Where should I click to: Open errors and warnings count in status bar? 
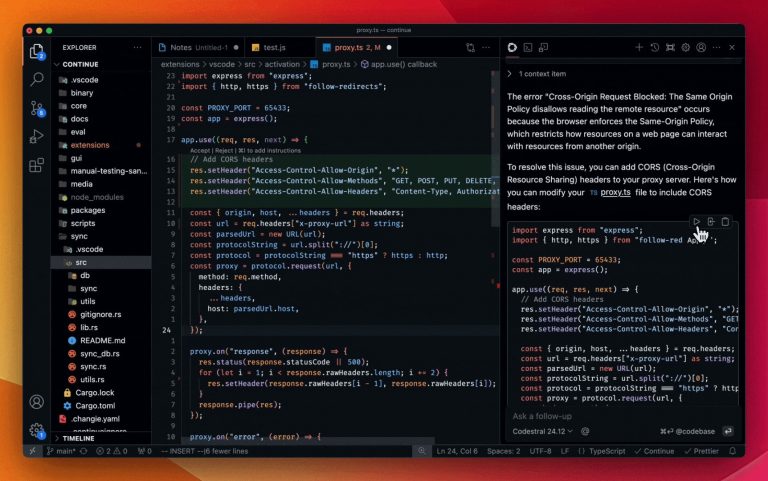pos(112,451)
